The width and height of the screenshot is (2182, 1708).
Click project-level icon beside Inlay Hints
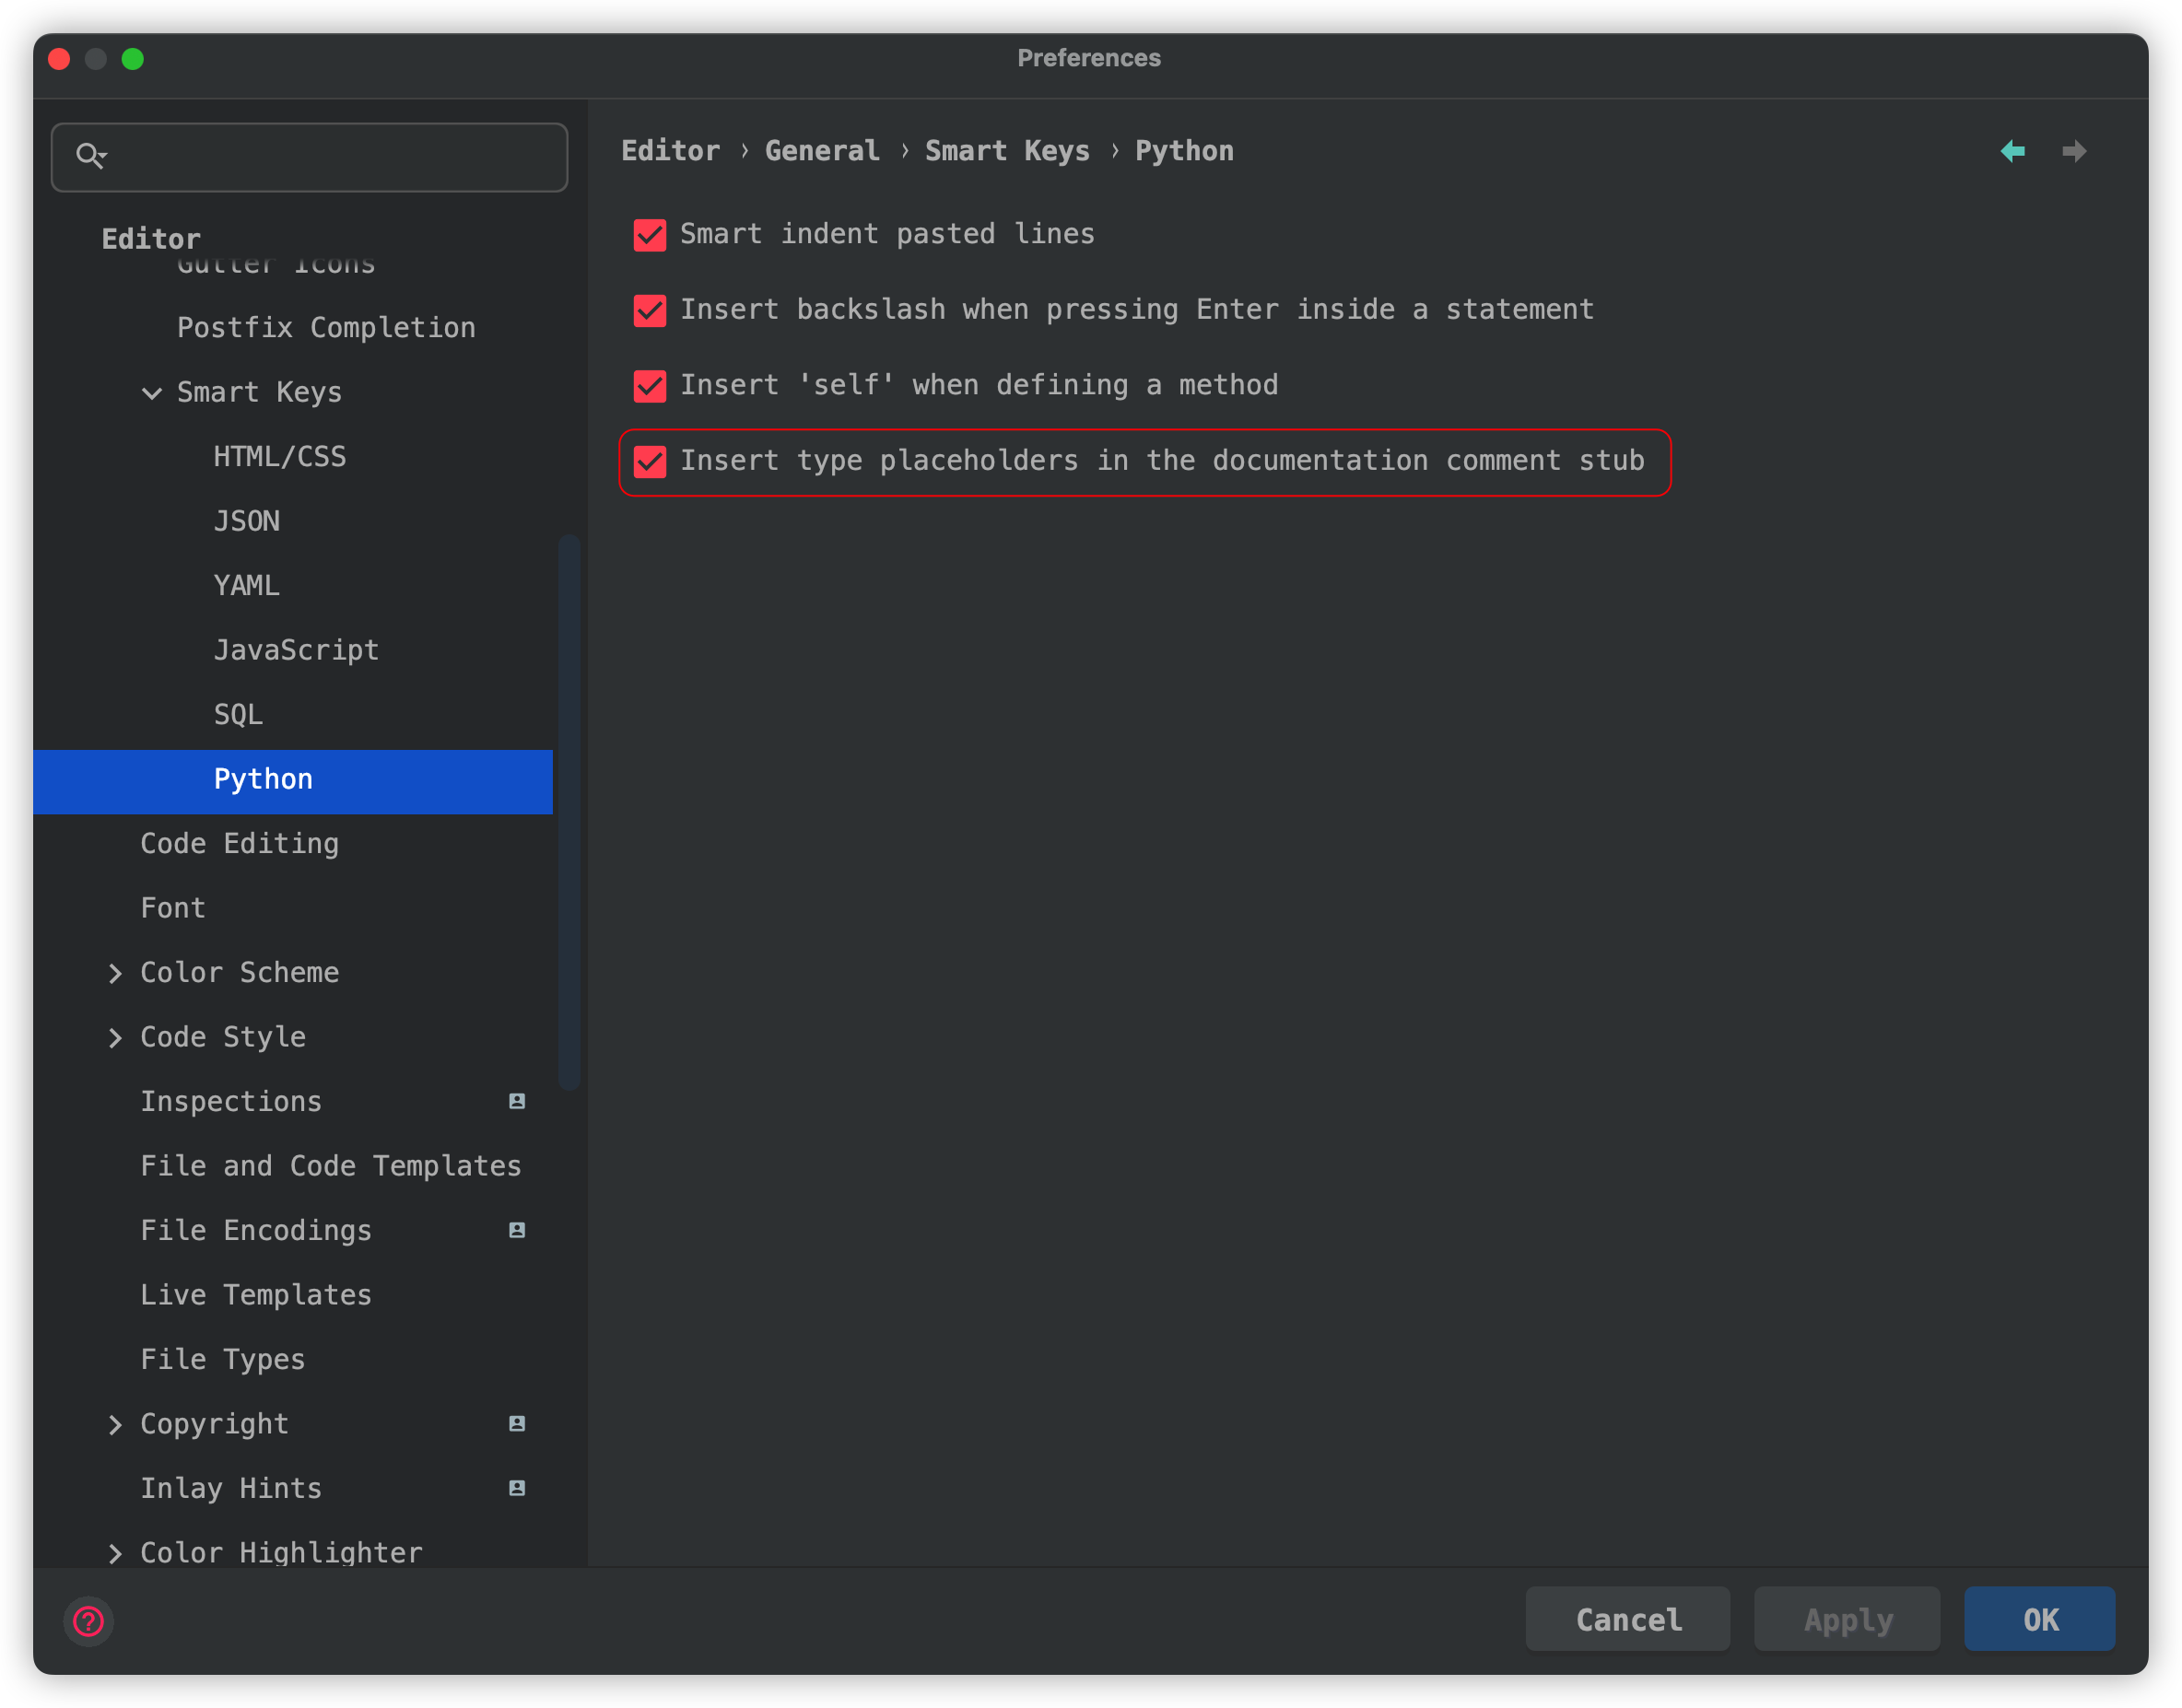516,1488
